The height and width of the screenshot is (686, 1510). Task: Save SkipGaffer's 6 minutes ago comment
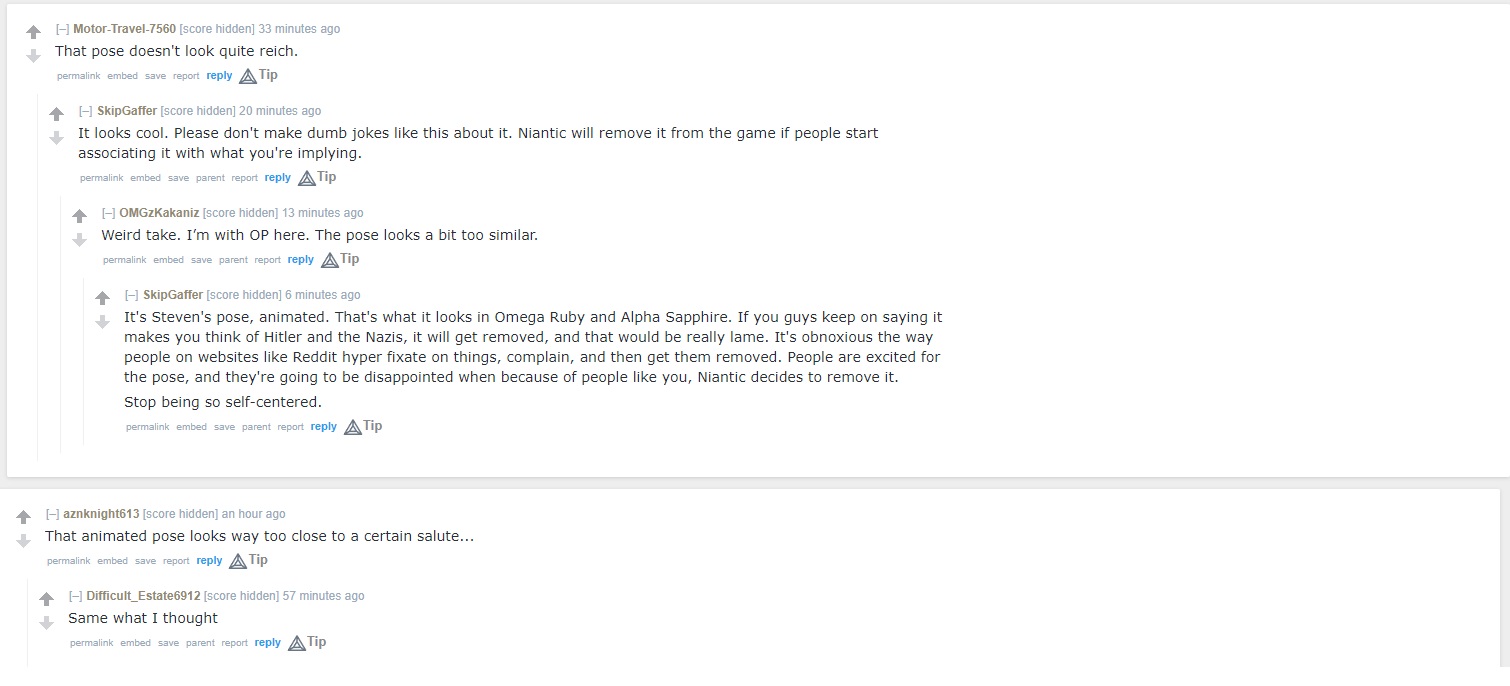click(x=224, y=427)
